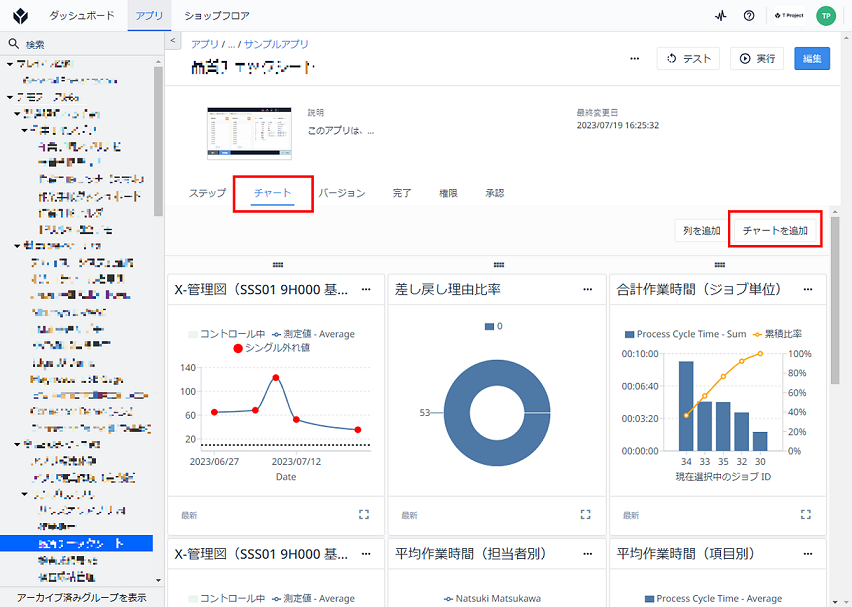The width and height of the screenshot is (852, 607).
Task: Collapse the sidebar with the arrow button
Action: coord(173,41)
